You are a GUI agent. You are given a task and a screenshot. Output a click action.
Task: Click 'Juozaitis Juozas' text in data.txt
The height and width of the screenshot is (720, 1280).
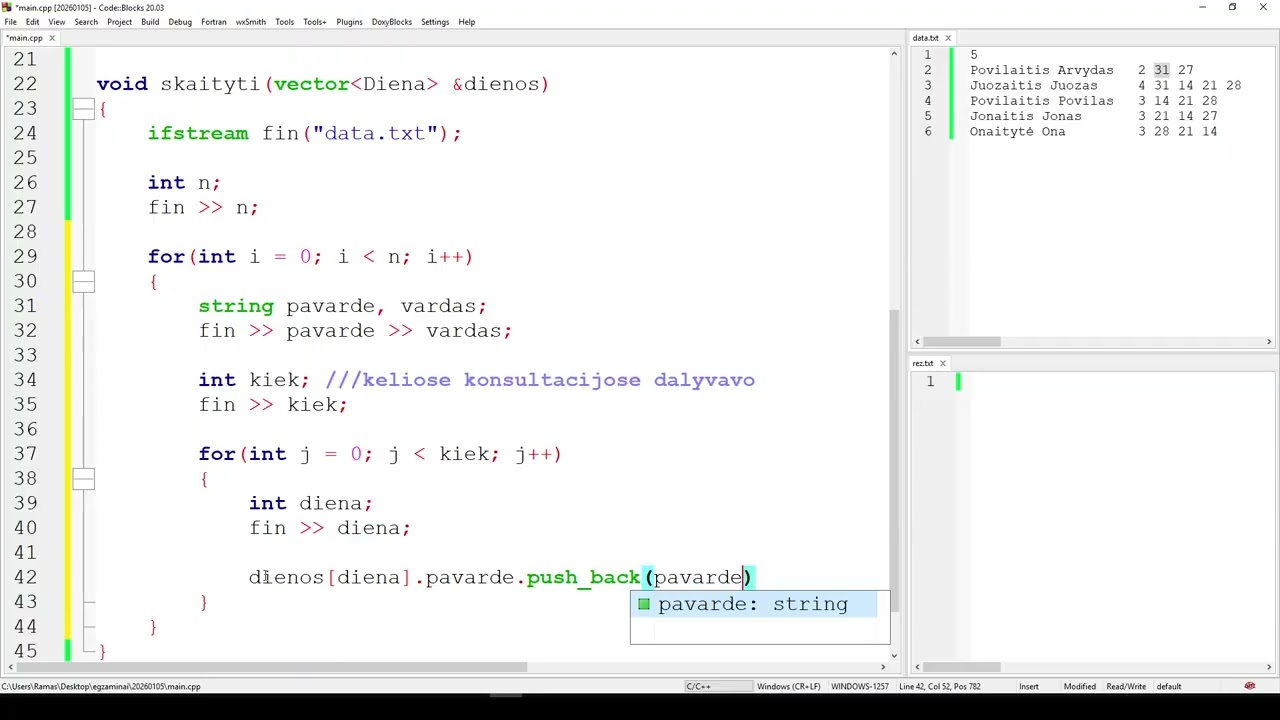pyautogui.click(x=1033, y=86)
